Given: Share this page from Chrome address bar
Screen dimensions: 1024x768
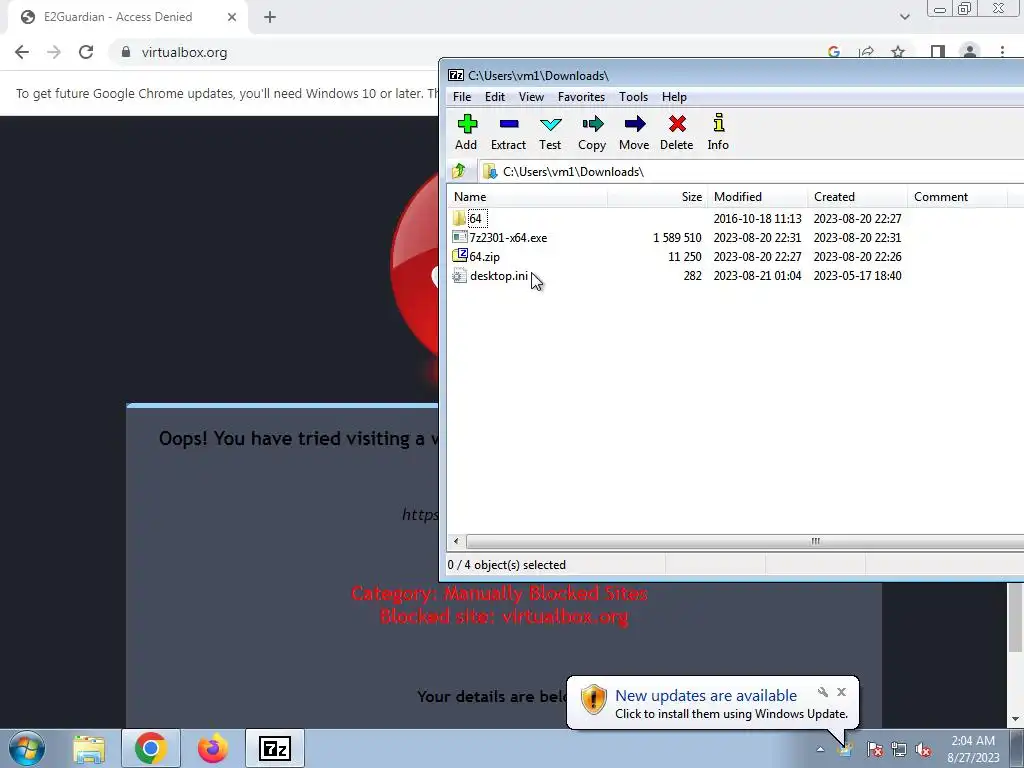Looking at the screenshot, I should 867,52.
